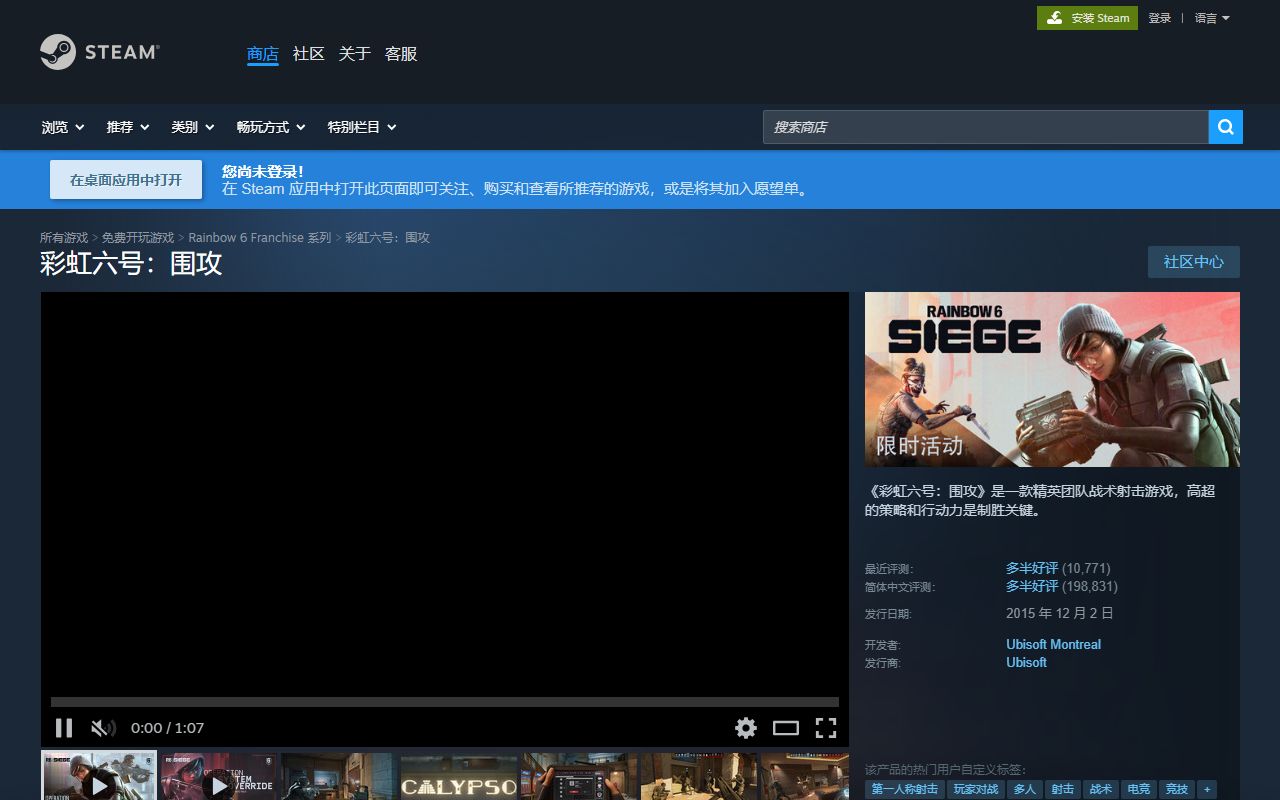Toggle theater mode on the video player
This screenshot has height=800, width=1280.
786,728
